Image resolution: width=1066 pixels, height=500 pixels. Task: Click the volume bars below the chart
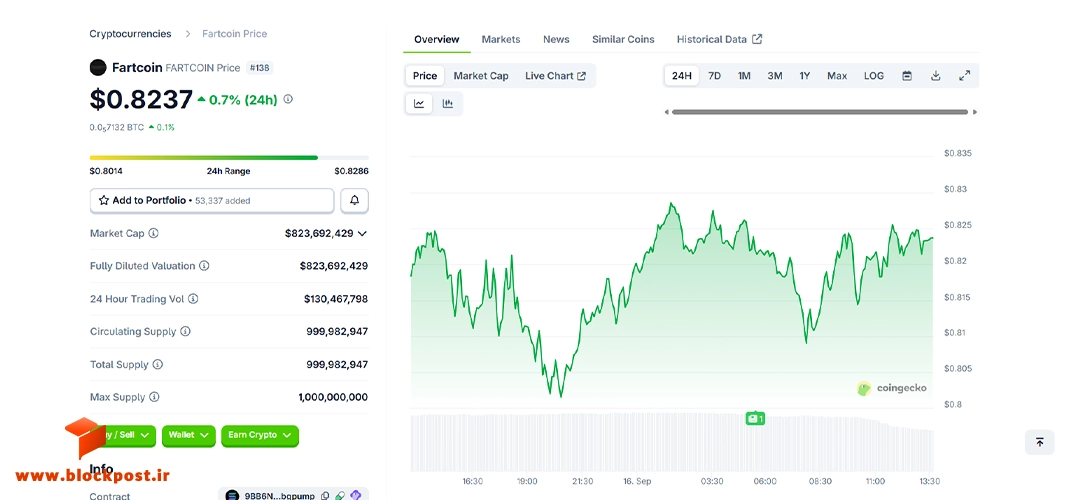point(672,442)
